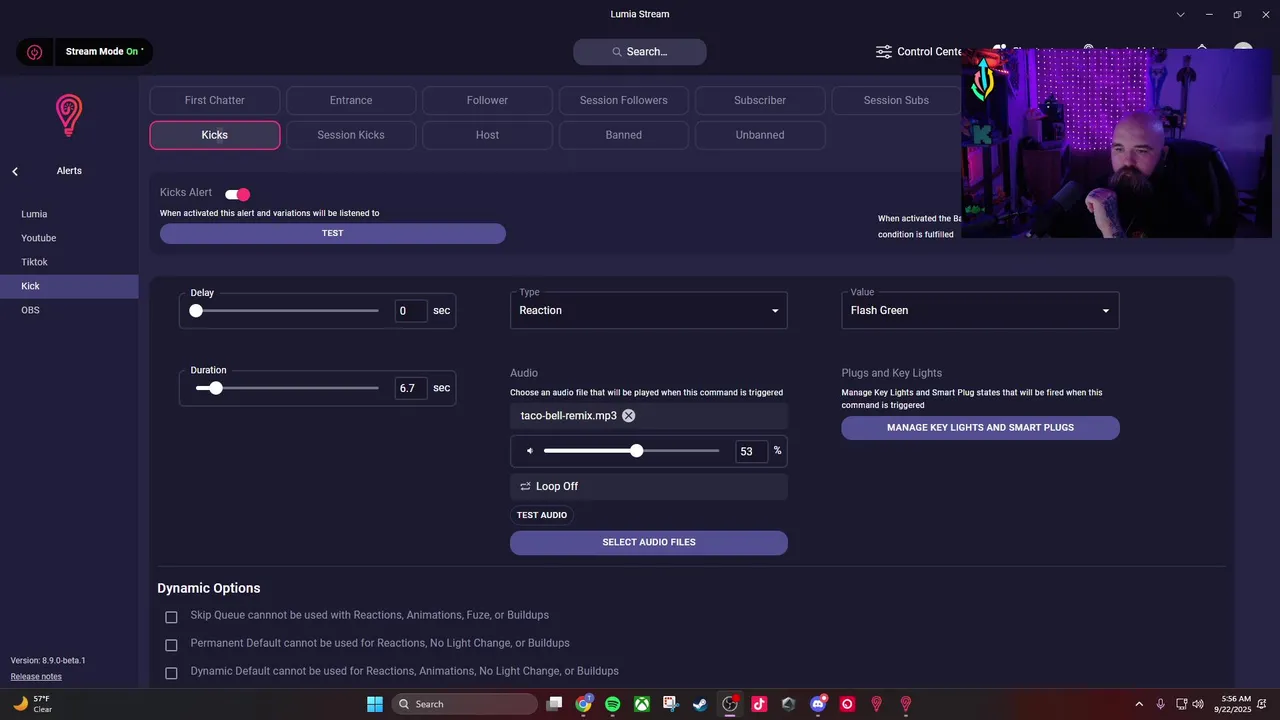Click SELECT AUDIO FILES button
This screenshot has width=1280, height=720.
649,542
